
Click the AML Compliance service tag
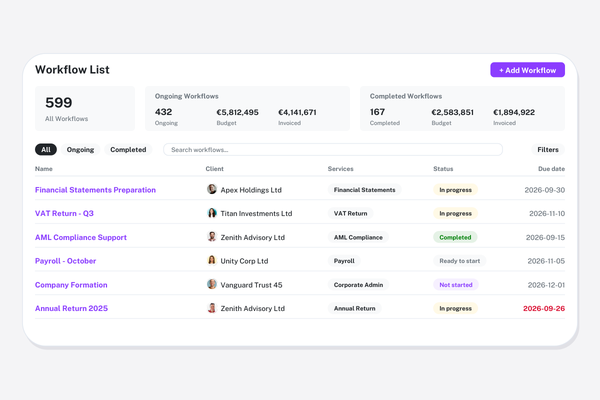coord(358,237)
